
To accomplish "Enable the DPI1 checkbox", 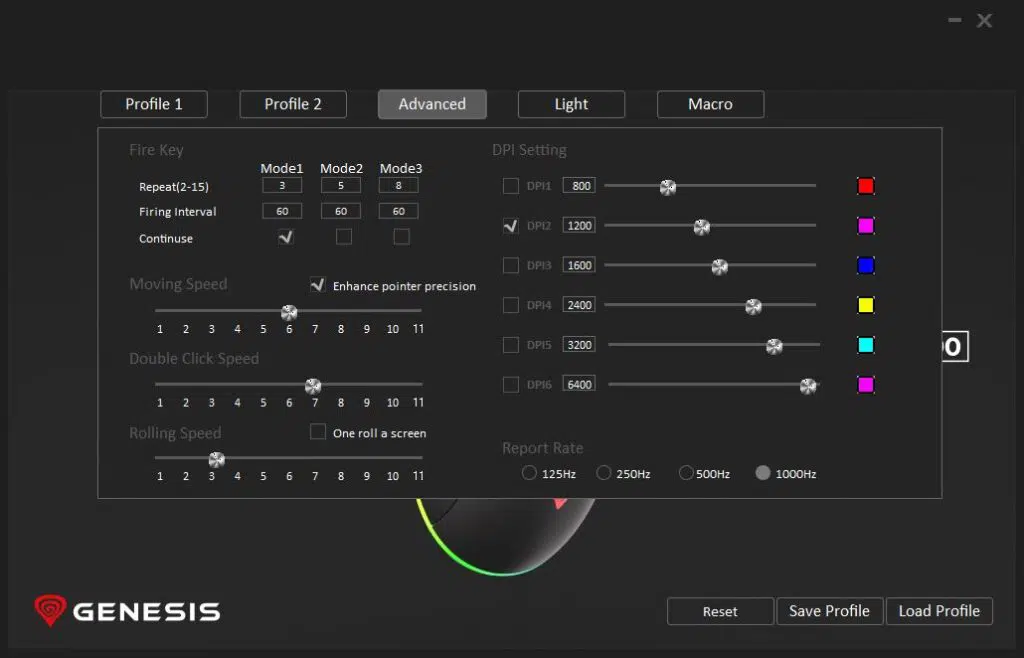I will pyautogui.click(x=511, y=186).
